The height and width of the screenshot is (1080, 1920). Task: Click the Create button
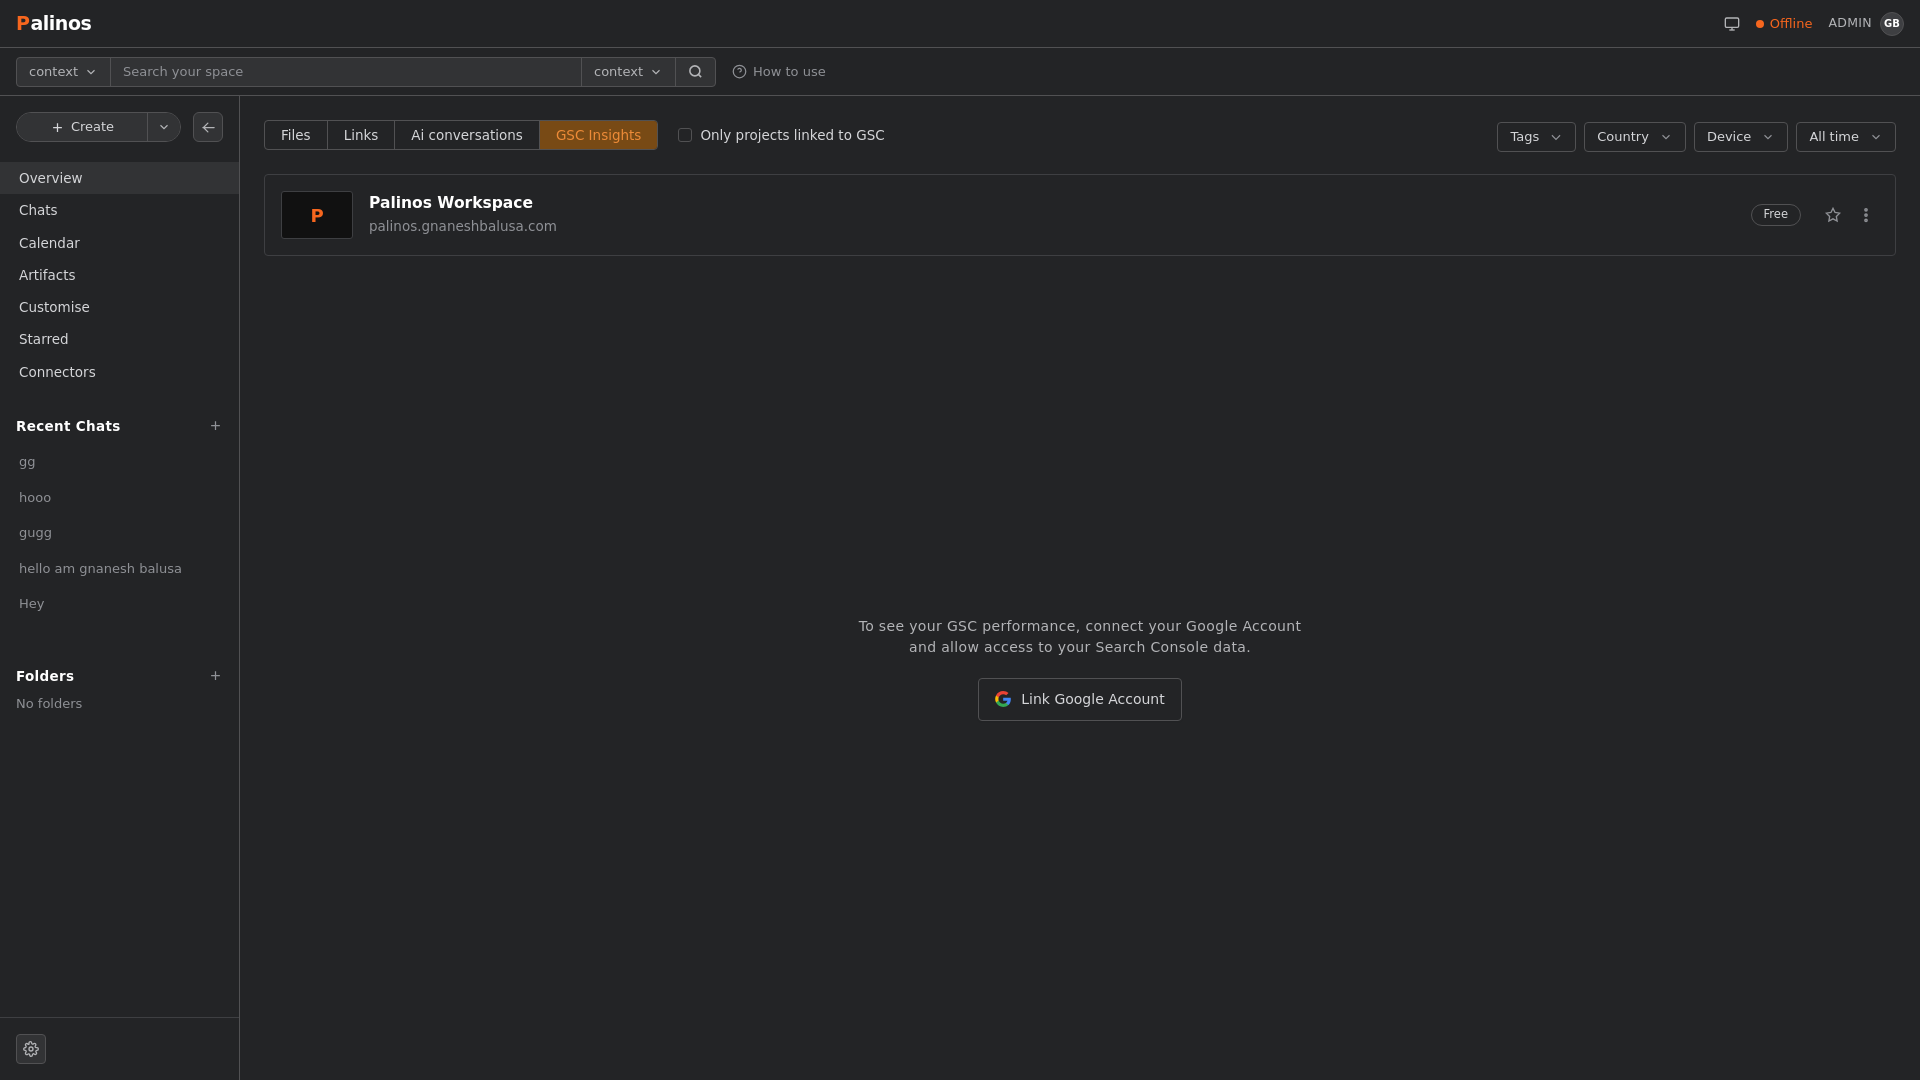point(82,127)
